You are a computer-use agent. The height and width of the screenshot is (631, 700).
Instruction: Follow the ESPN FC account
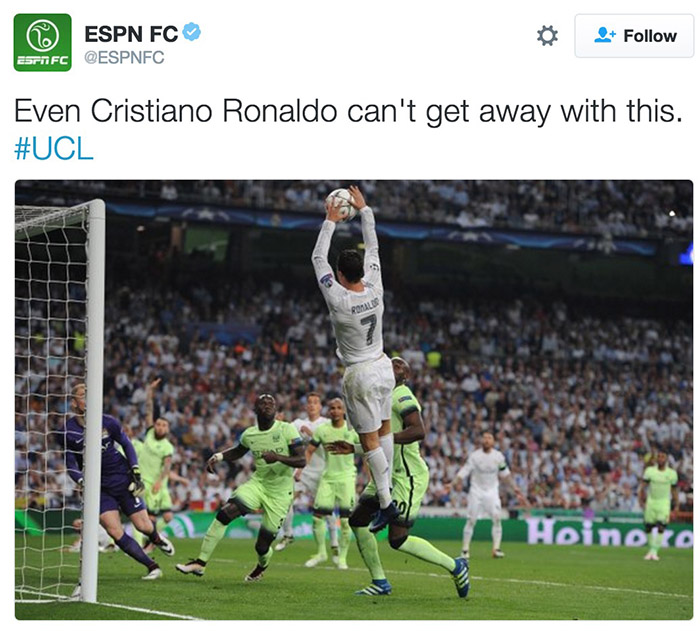click(634, 36)
